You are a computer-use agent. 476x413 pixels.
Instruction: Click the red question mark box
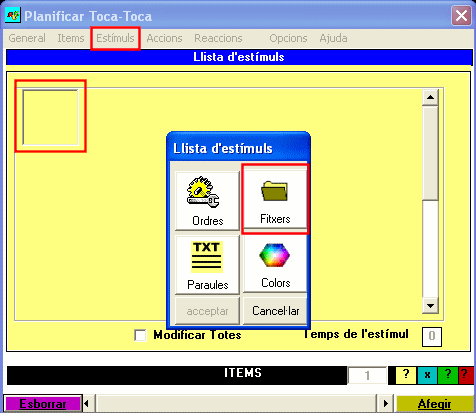click(x=466, y=375)
